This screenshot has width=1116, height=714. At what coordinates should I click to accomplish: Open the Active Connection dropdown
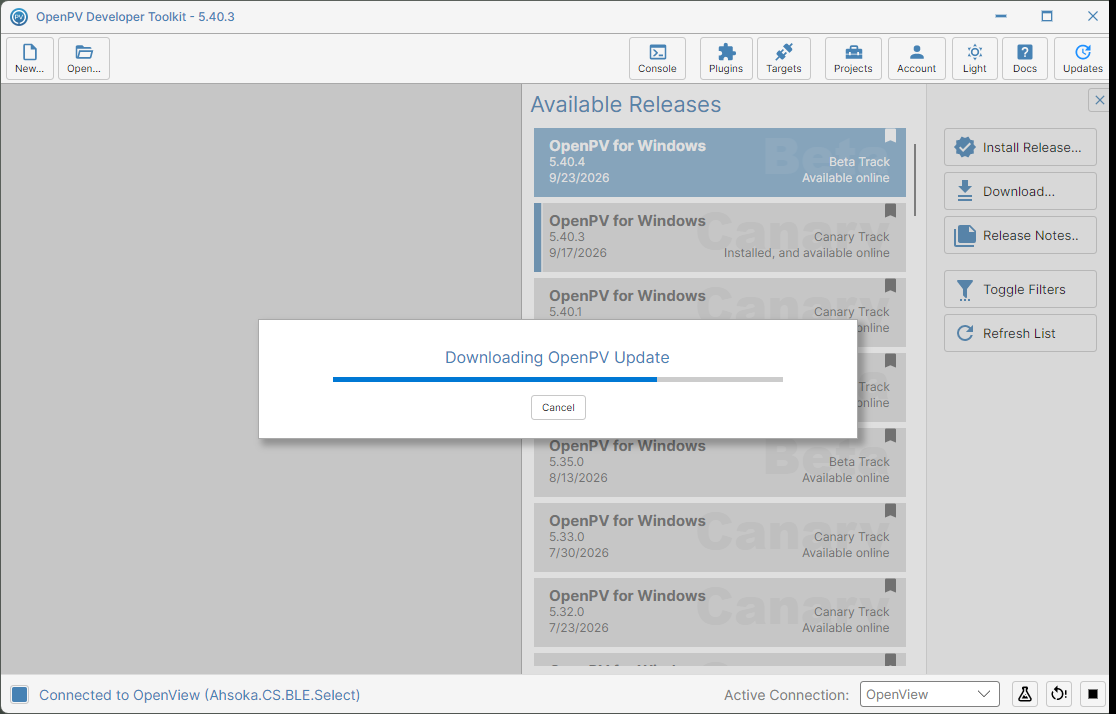point(930,694)
